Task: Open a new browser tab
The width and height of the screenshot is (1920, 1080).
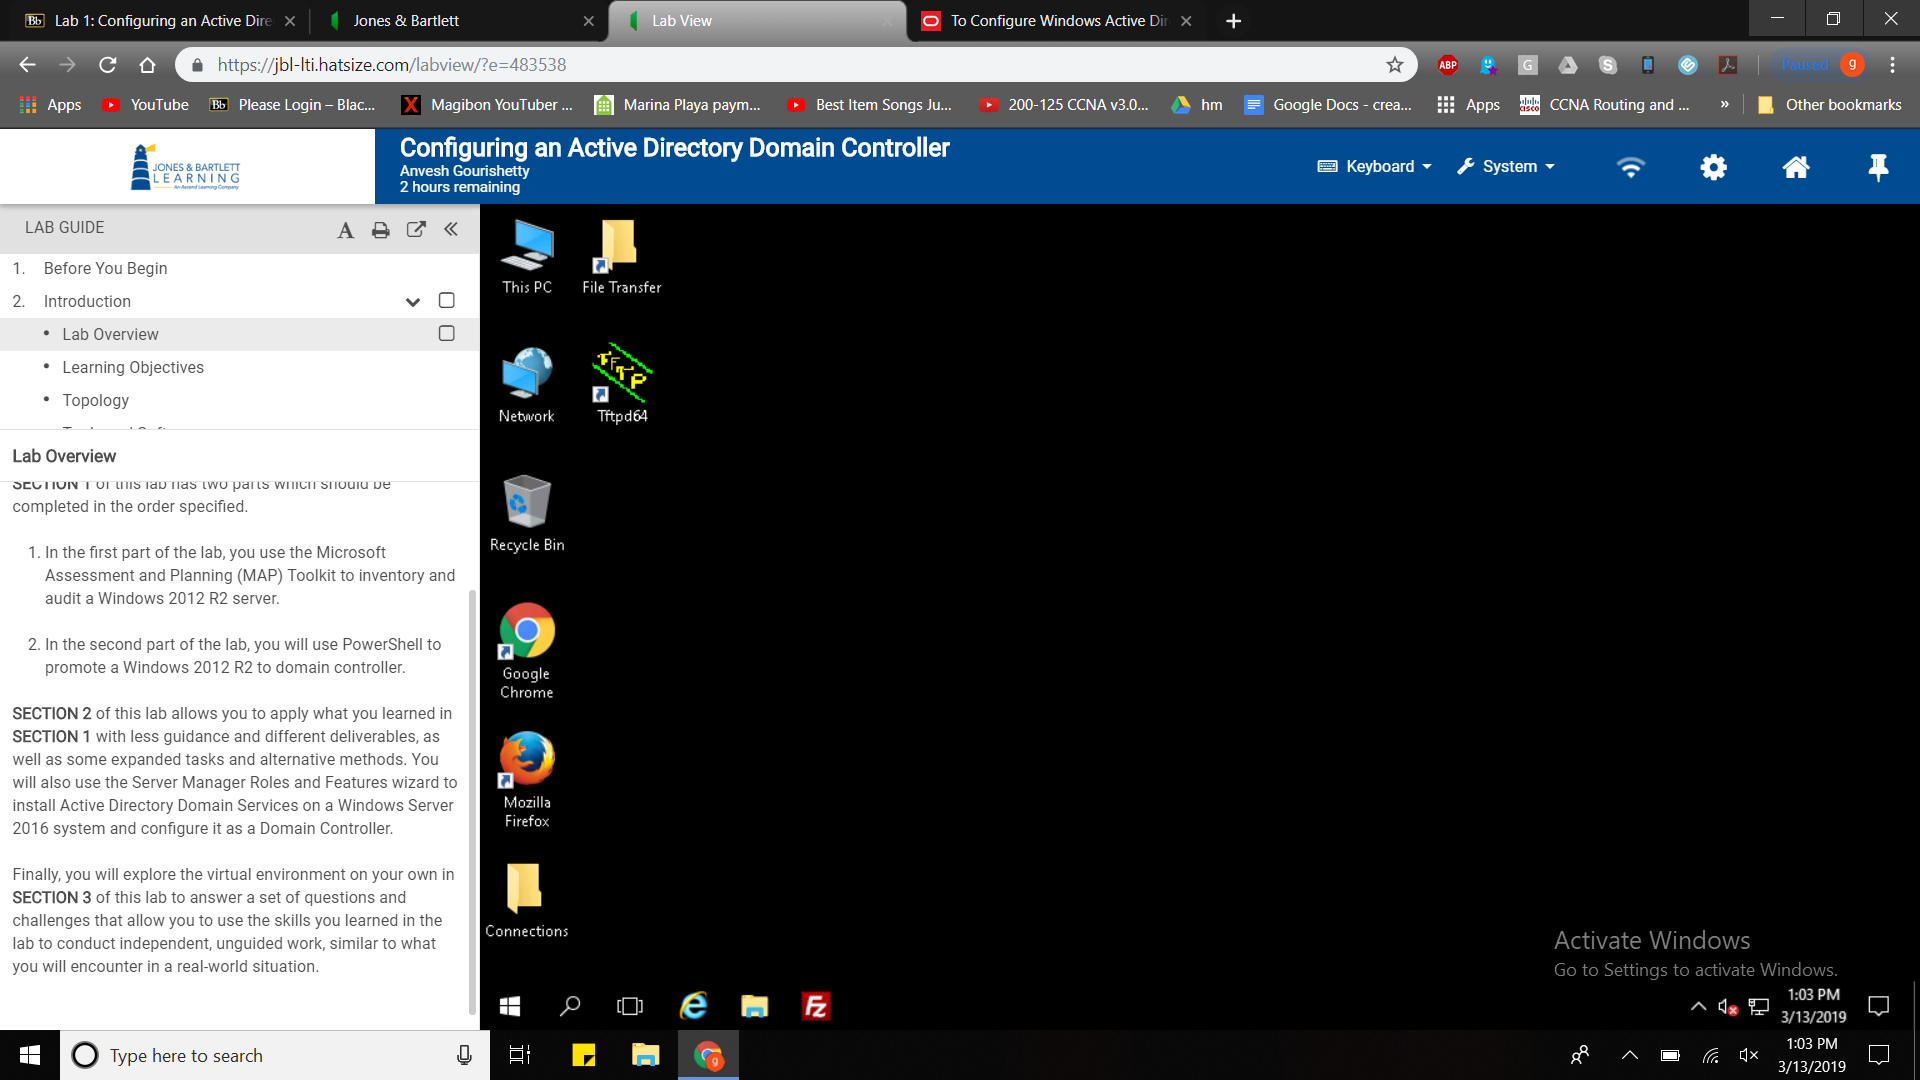Action: [x=1233, y=21]
